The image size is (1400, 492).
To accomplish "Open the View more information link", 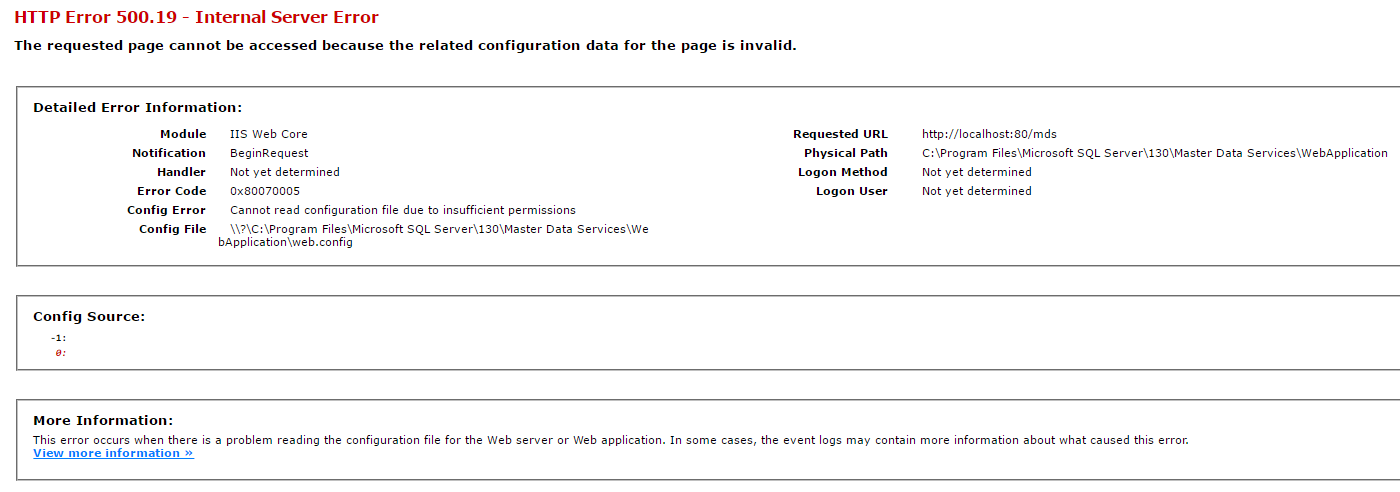I will tap(113, 453).
